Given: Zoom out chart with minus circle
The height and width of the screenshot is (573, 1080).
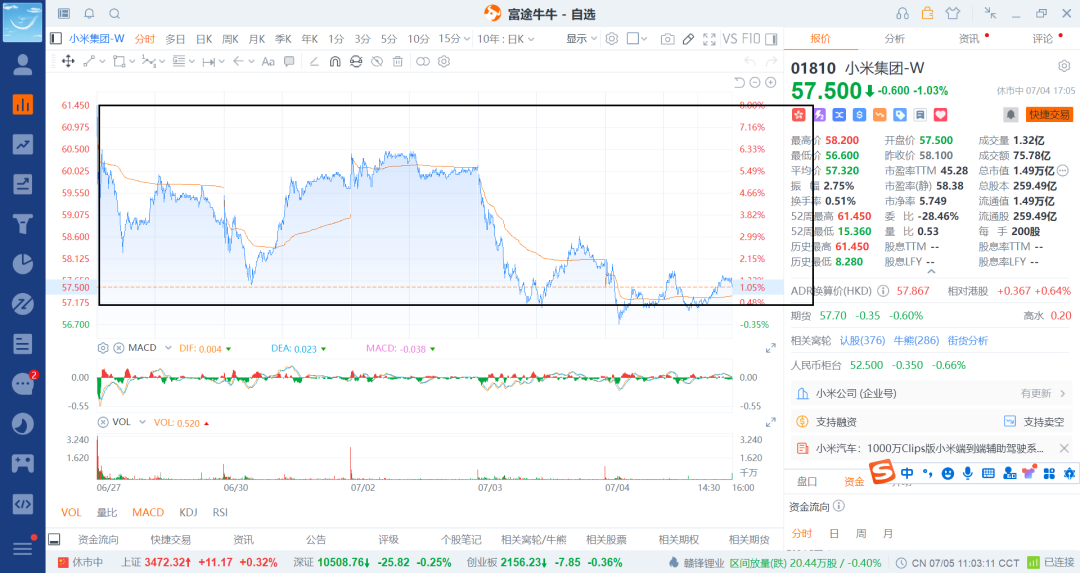Looking at the screenshot, I should click(755, 83).
